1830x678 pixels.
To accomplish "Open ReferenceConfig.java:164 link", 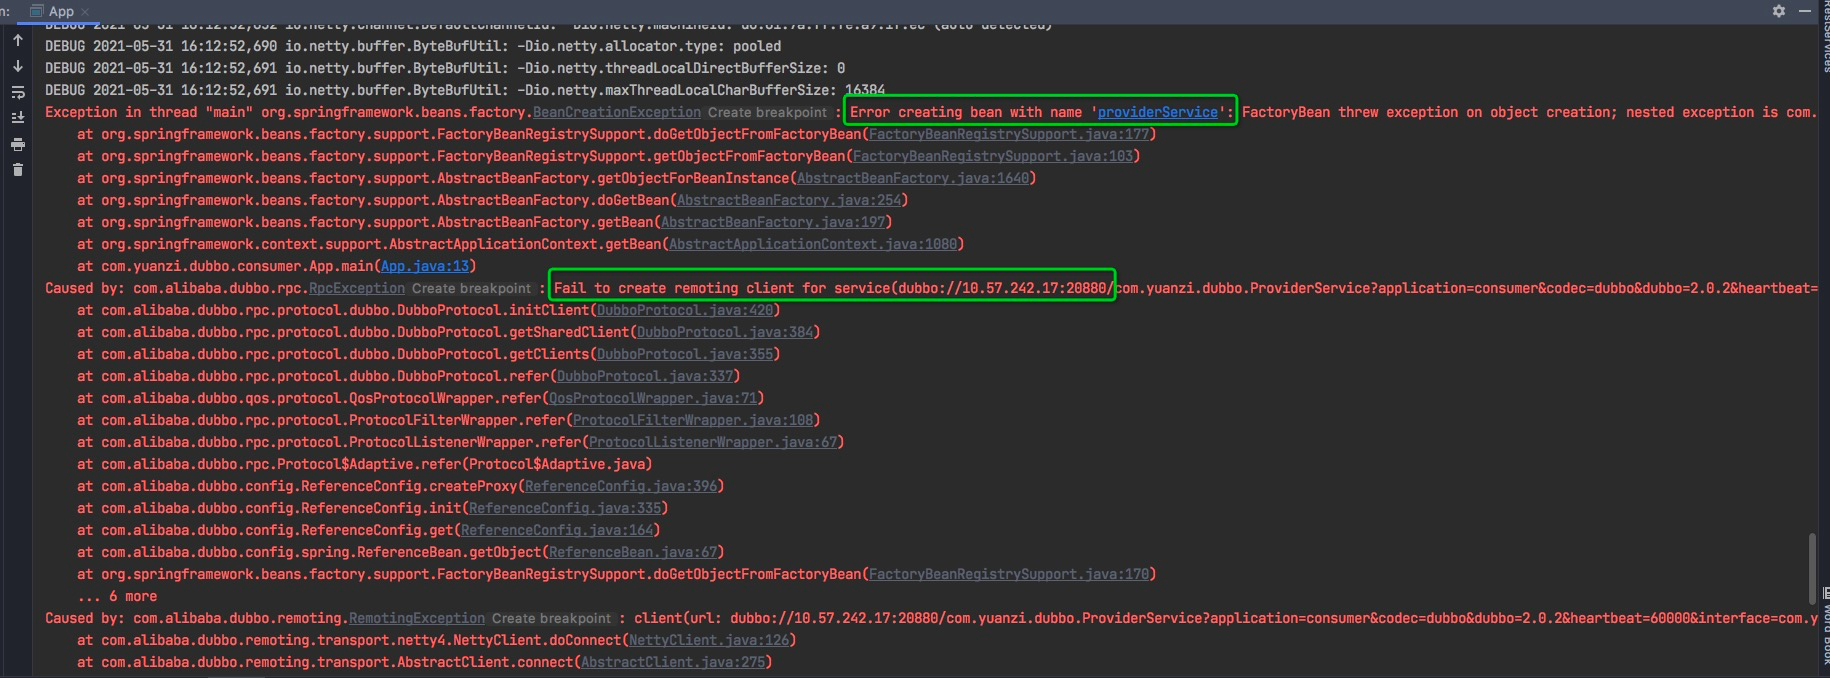I will pos(557,530).
